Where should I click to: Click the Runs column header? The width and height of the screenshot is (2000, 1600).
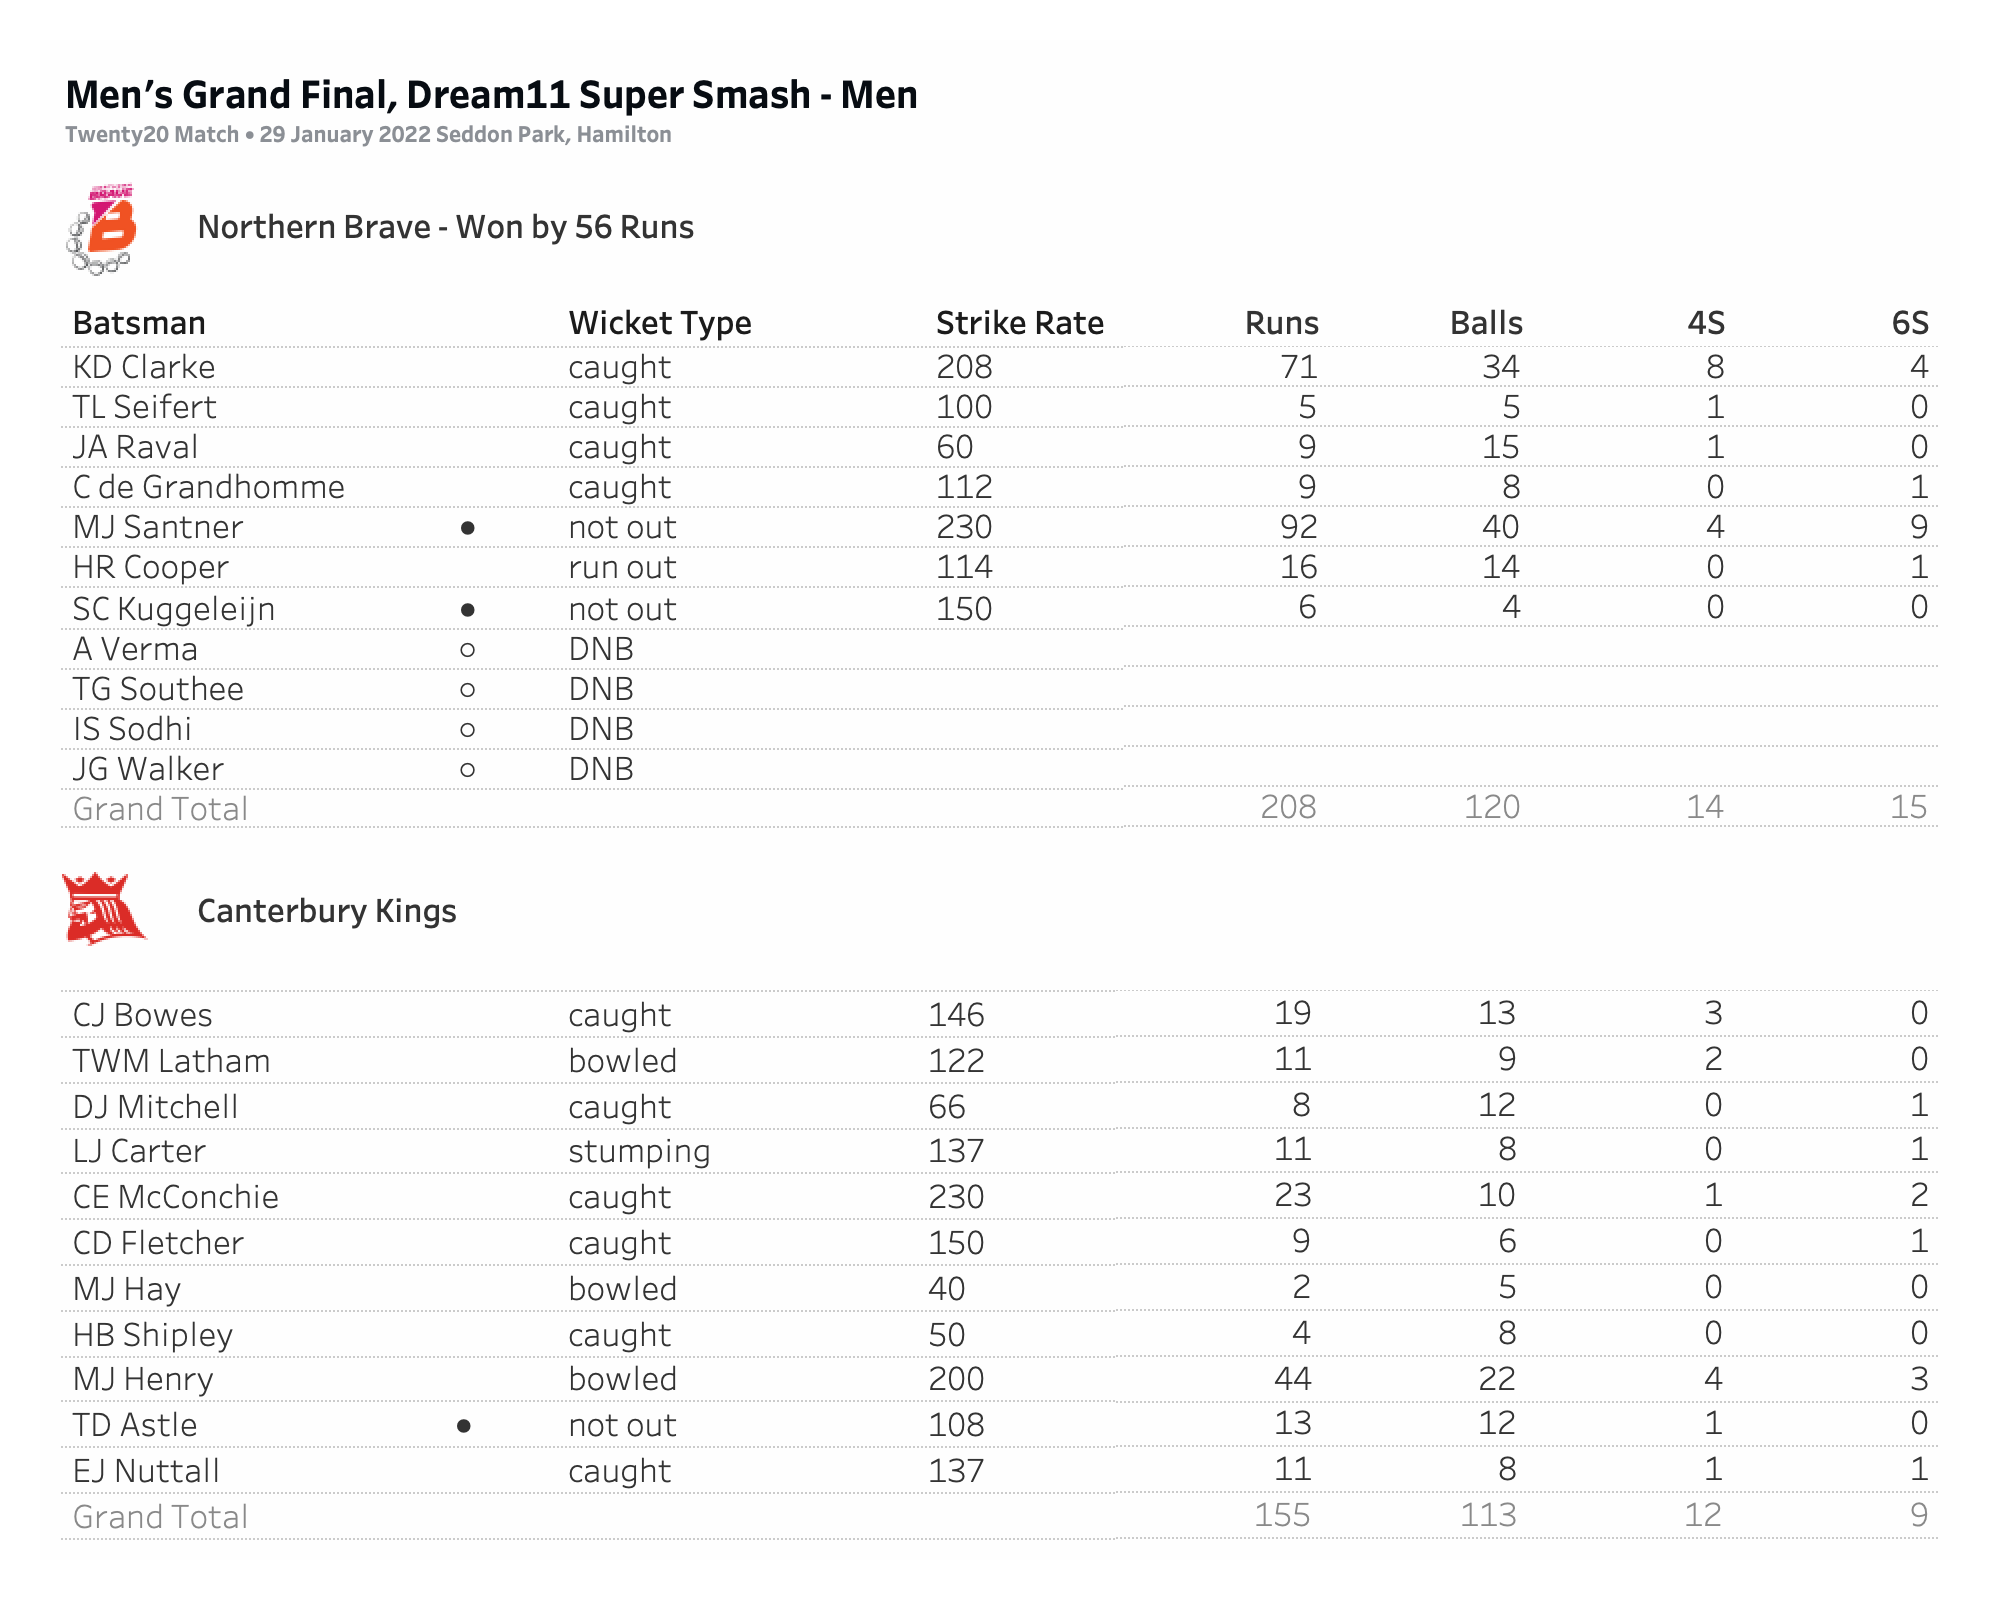click(x=1281, y=323)
